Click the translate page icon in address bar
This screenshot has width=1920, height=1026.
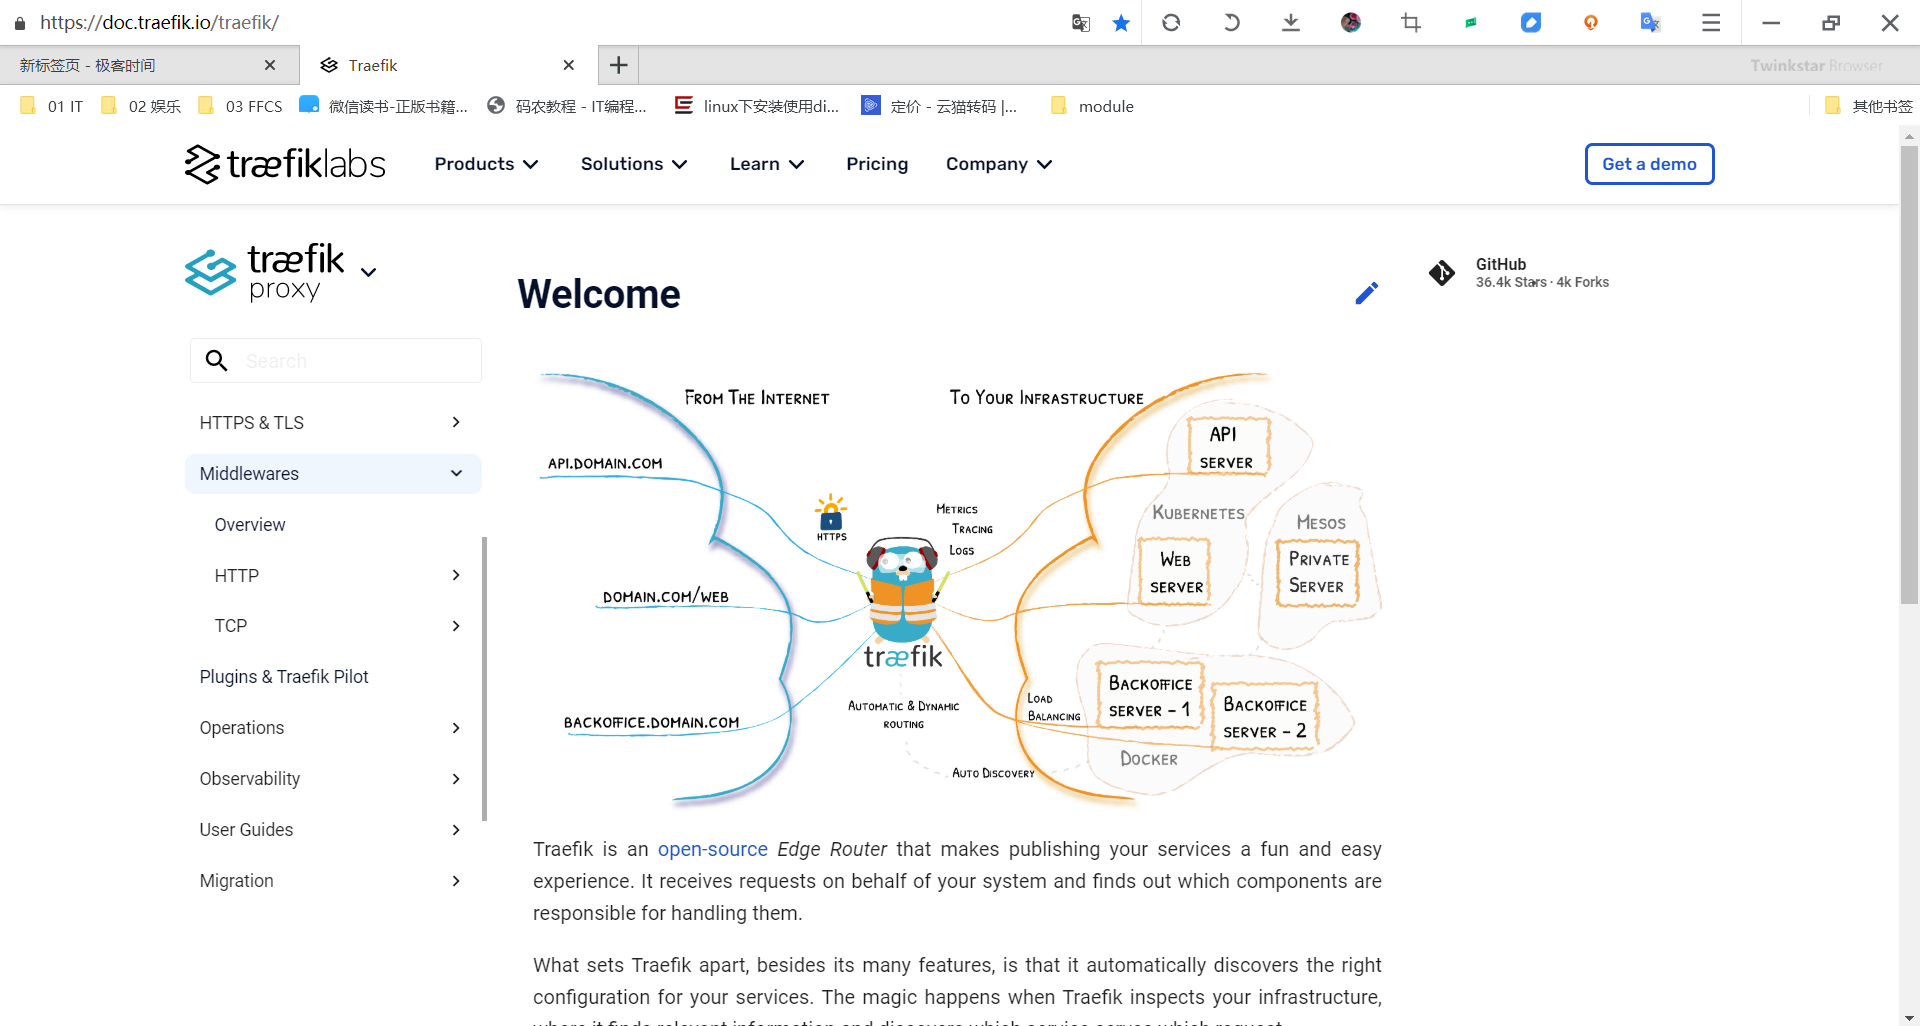(x=1080, y=23)
